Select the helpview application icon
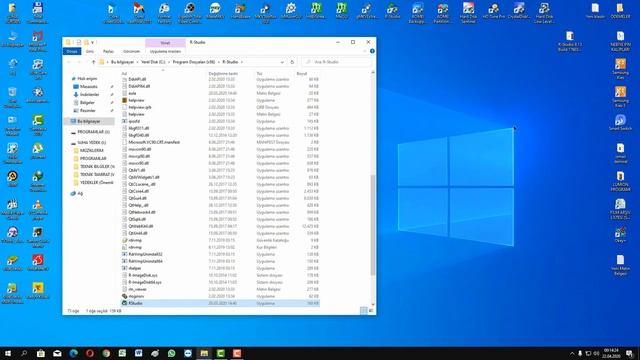 (125, 100)
